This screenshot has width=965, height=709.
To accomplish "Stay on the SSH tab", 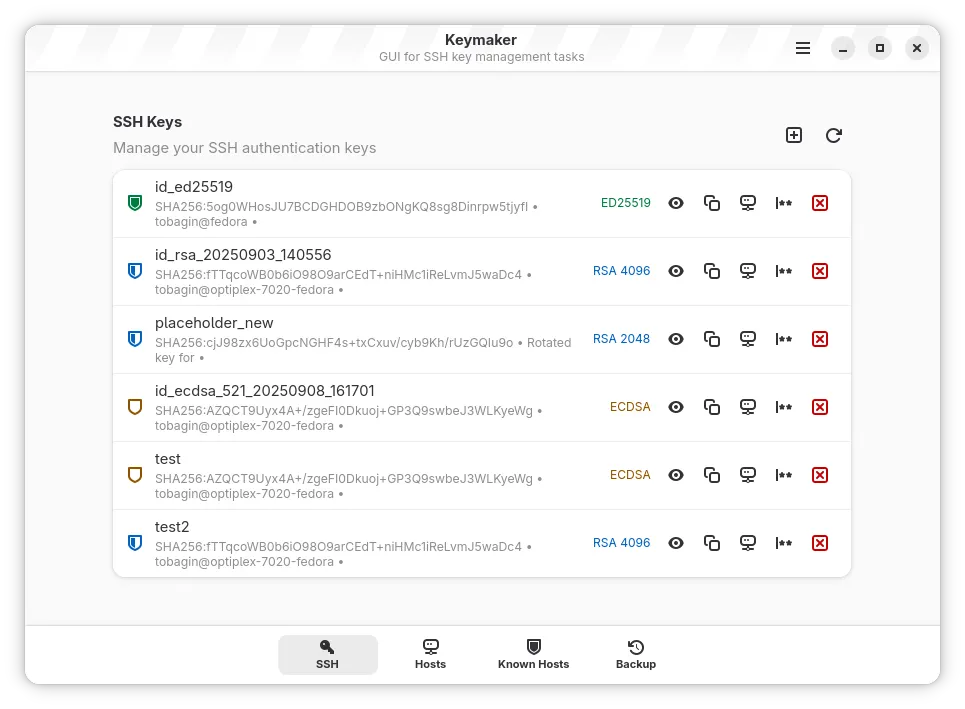I will (327, 655).
